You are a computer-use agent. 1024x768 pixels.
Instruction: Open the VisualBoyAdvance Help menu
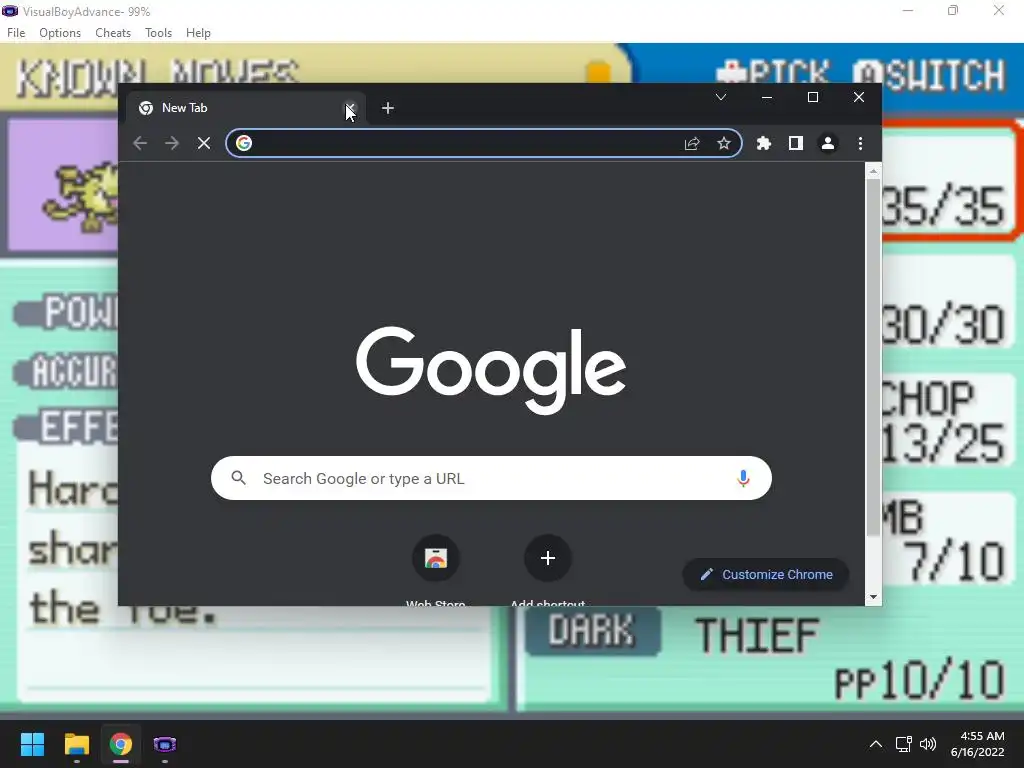pyautogui.click(x=198, y=33)
